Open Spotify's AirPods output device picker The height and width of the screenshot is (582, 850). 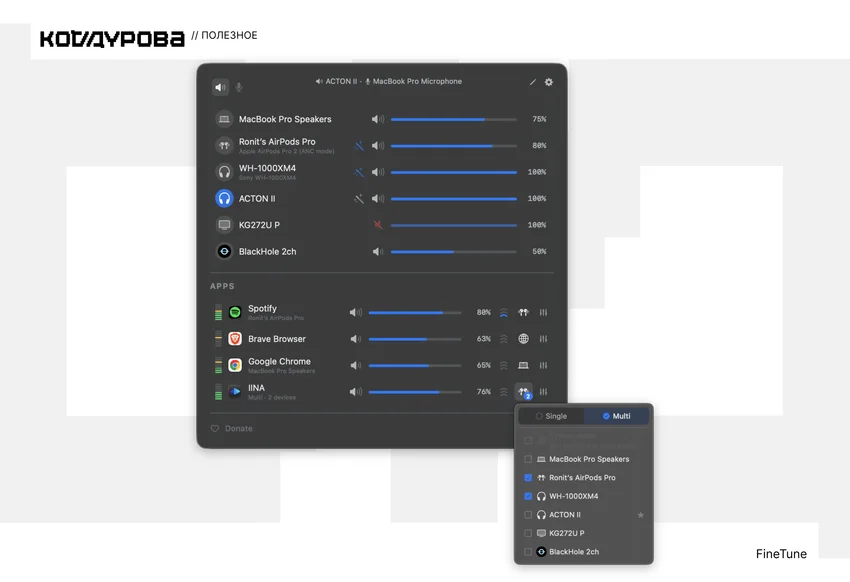tap(523, 312)
